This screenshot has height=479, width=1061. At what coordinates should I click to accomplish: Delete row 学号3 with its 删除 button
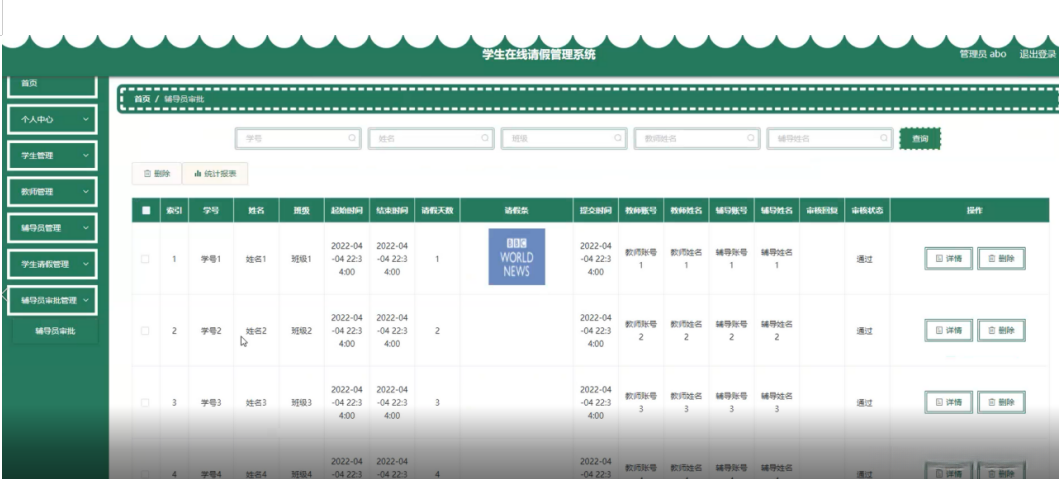pos(1001,402)
